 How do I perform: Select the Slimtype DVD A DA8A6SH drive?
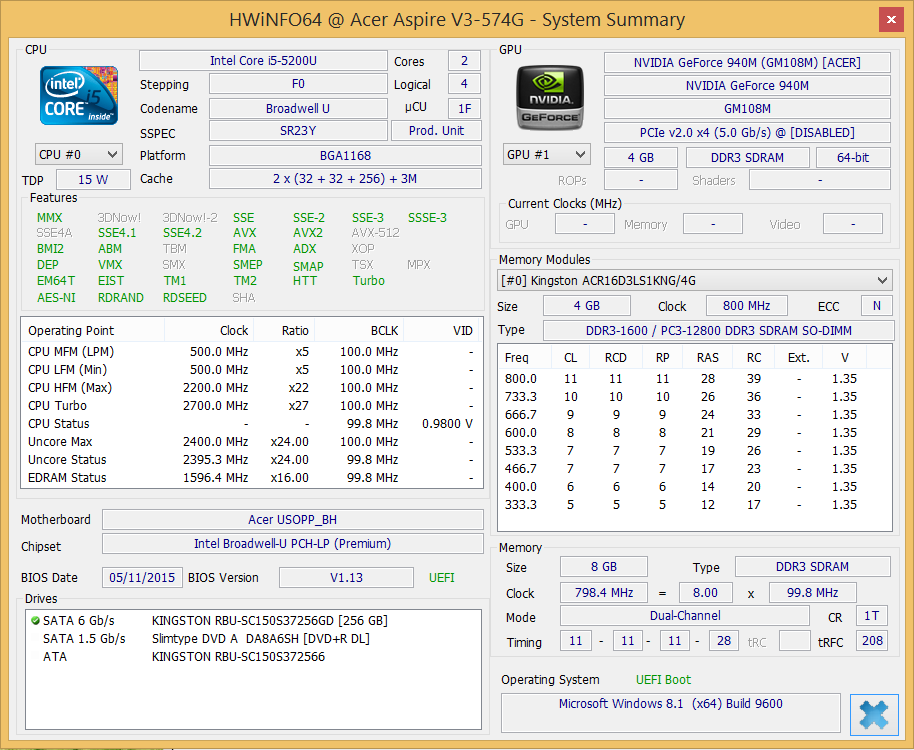coord(252,639)
